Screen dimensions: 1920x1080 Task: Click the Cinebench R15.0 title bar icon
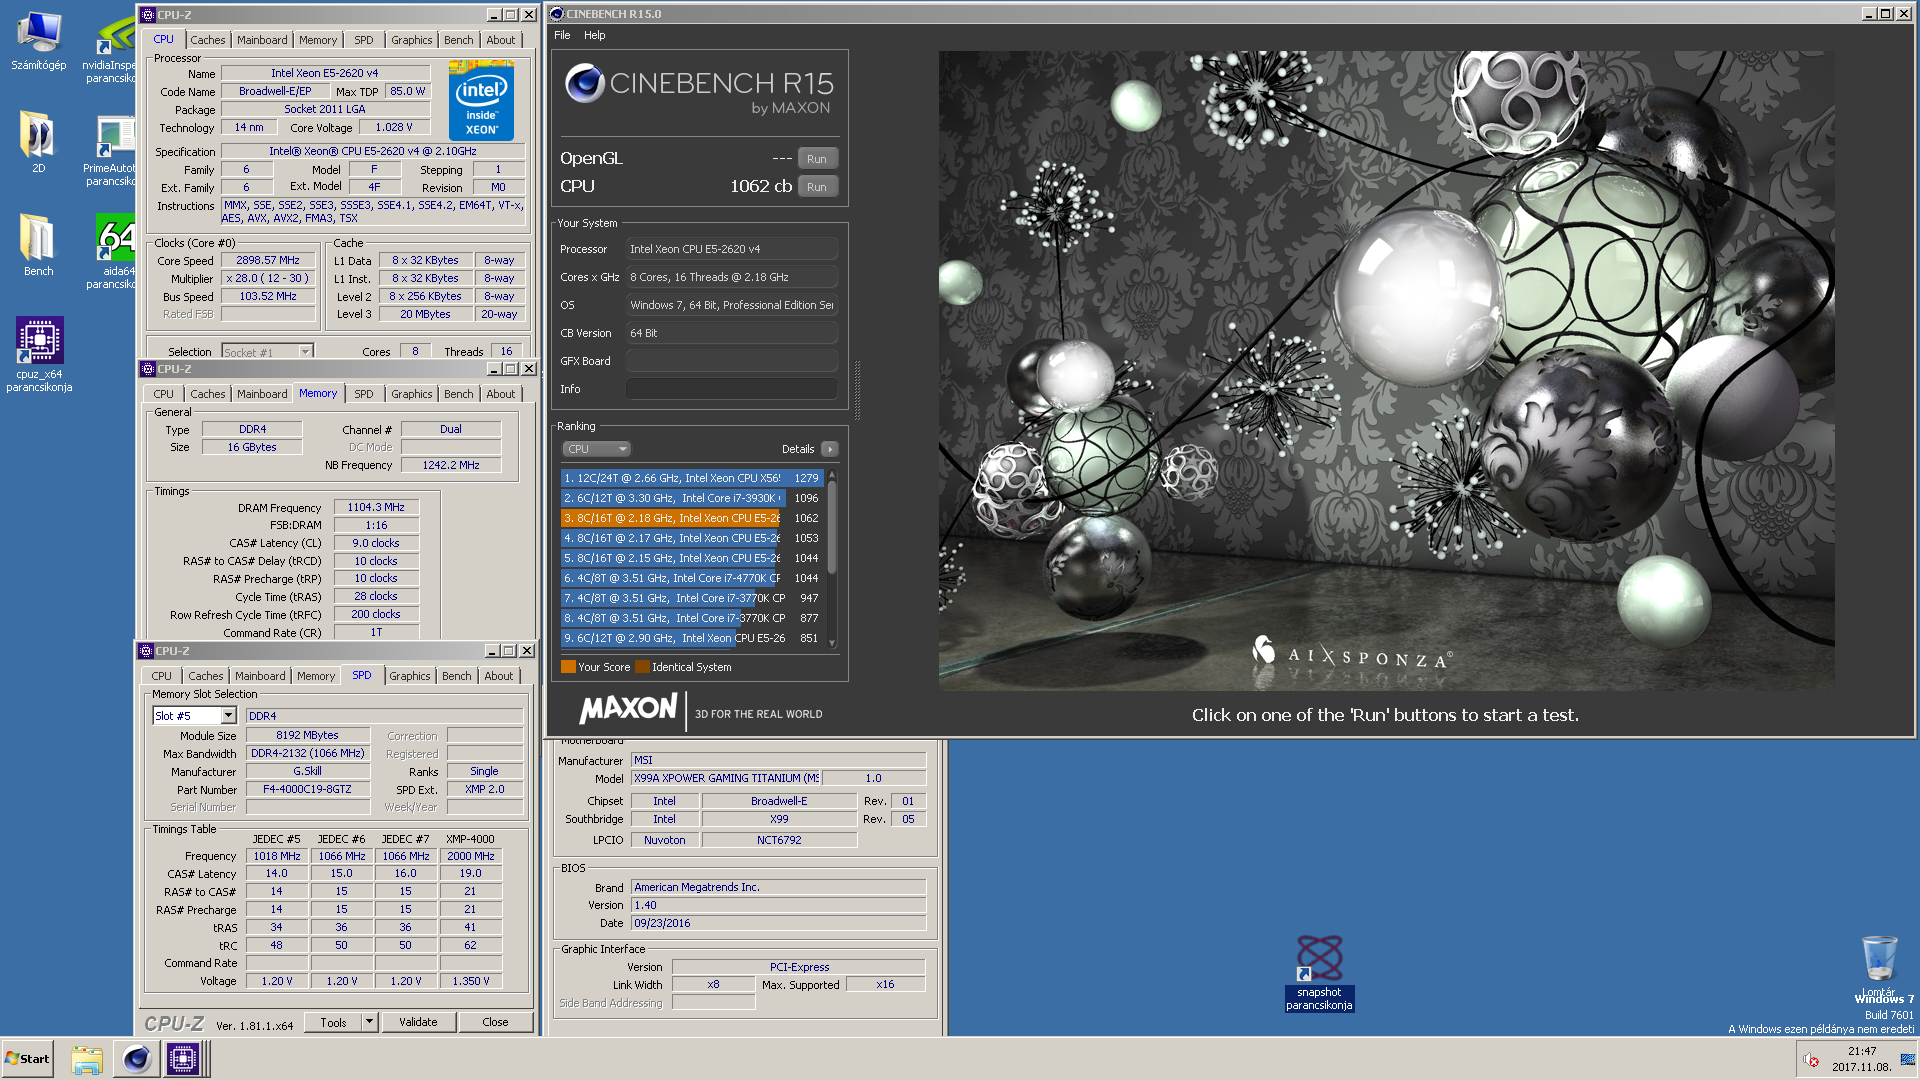click(x=557, y=14)
